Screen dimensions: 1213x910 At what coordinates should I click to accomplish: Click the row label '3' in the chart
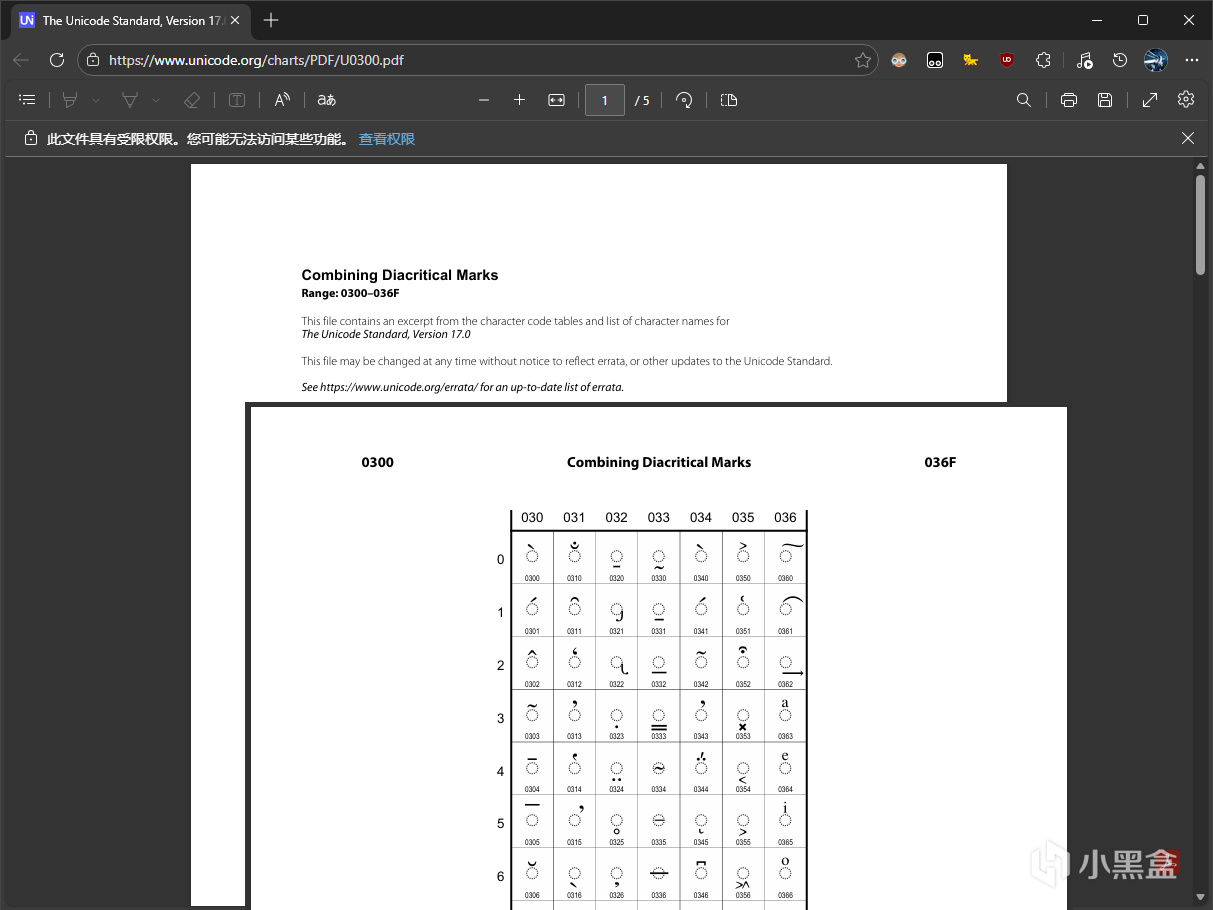click(501, 718)
